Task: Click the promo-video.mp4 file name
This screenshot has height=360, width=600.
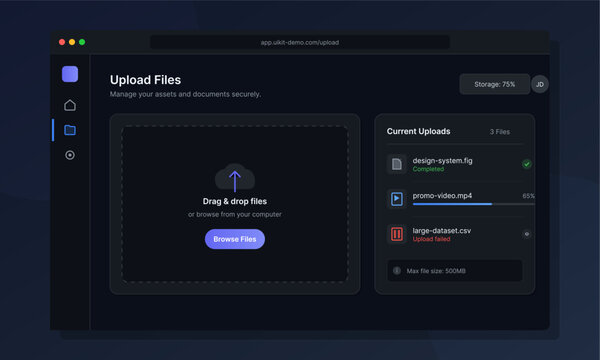Action: [442, 195]
